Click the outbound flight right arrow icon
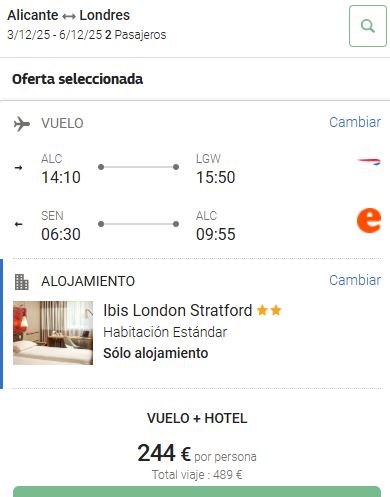 click(19, 168)
